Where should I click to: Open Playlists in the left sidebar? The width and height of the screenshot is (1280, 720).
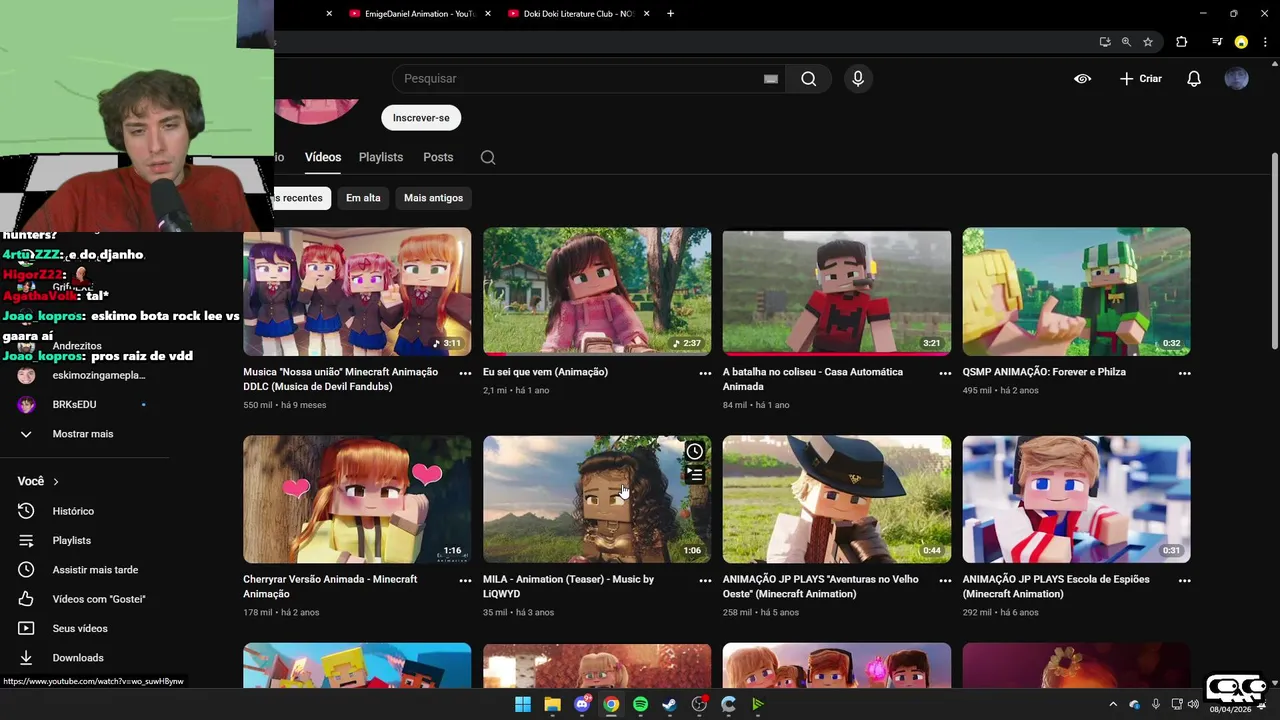tap(71, 541)
